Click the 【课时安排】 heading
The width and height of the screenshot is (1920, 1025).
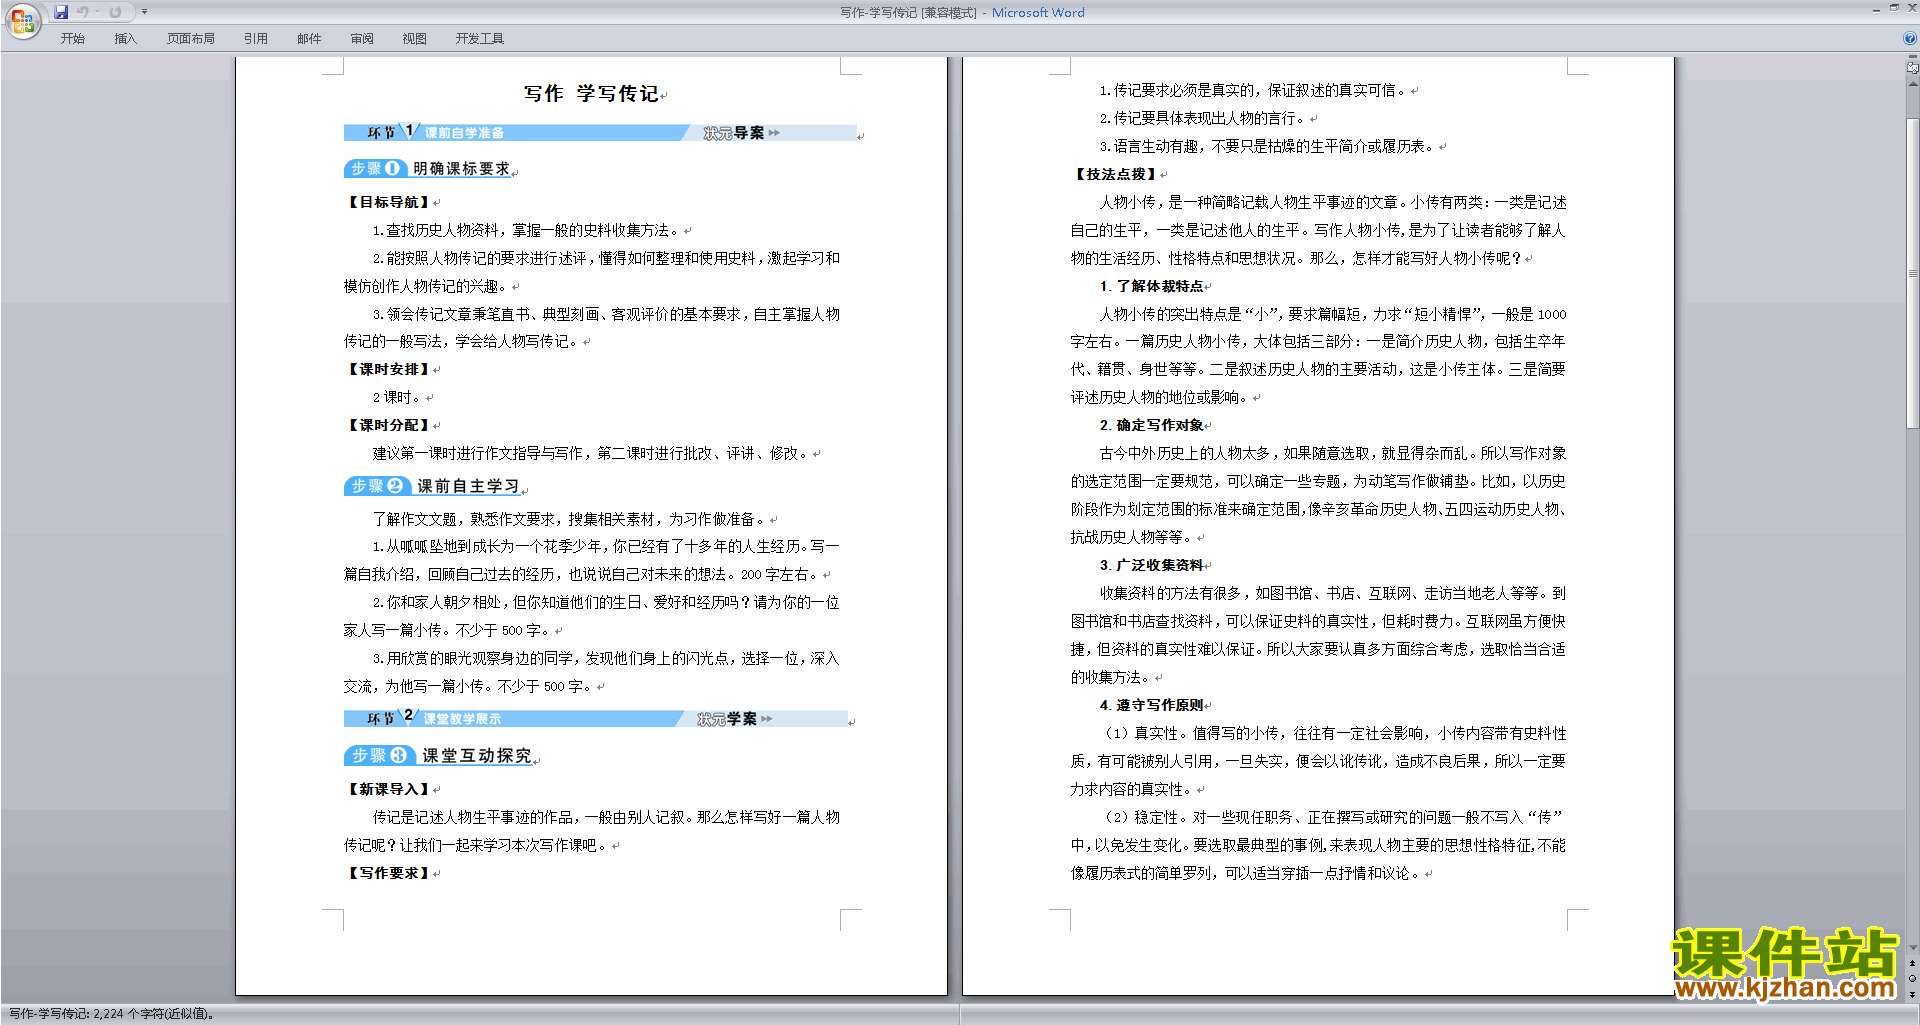pyautogui.click(x=389, y=369)
